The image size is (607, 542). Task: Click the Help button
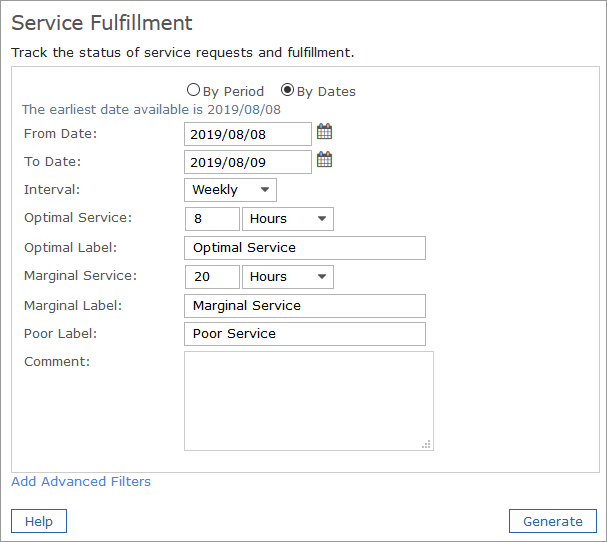[39, 521]
